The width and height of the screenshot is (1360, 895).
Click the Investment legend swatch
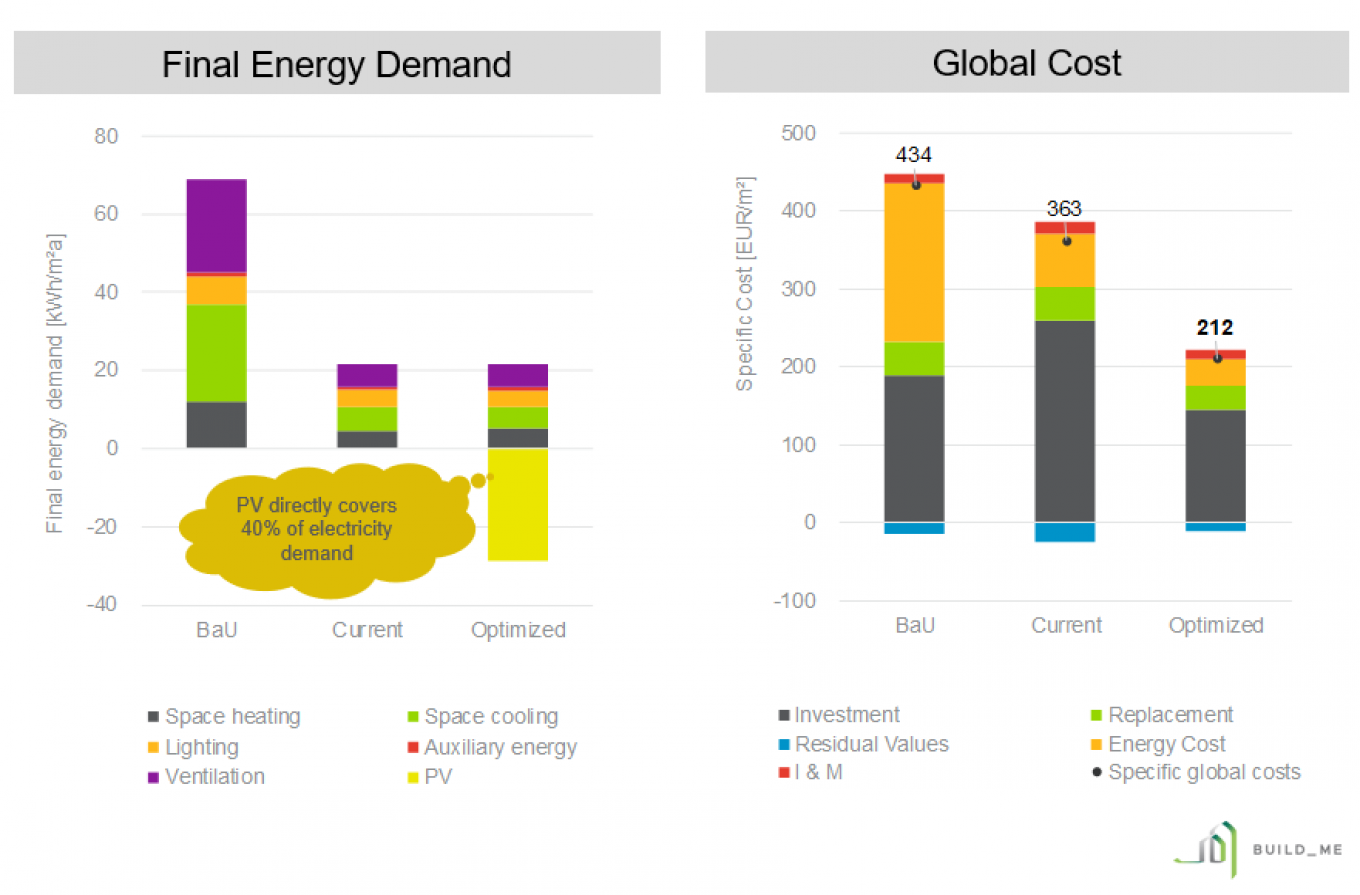point(784,715)
